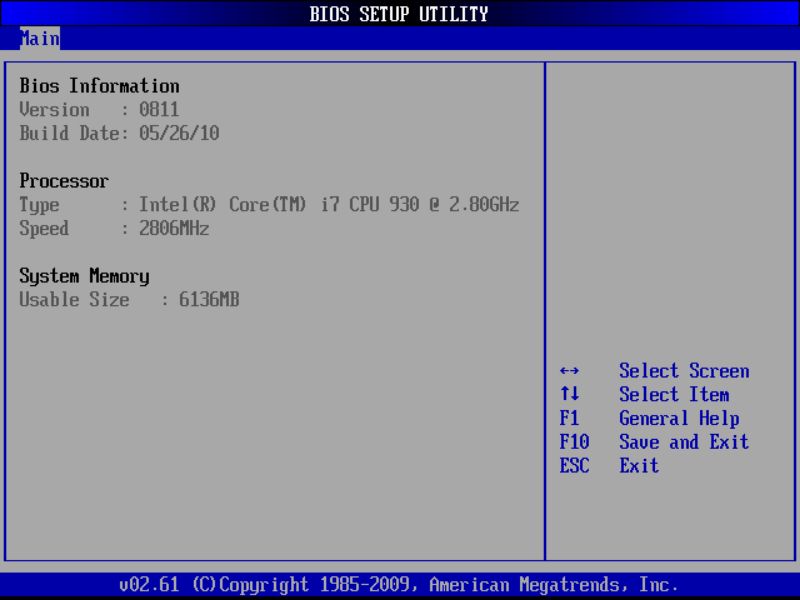Click the F1 General Help indicator
Image resolution: width=800 pixels, height=600 pixels.
click(572, 418)
